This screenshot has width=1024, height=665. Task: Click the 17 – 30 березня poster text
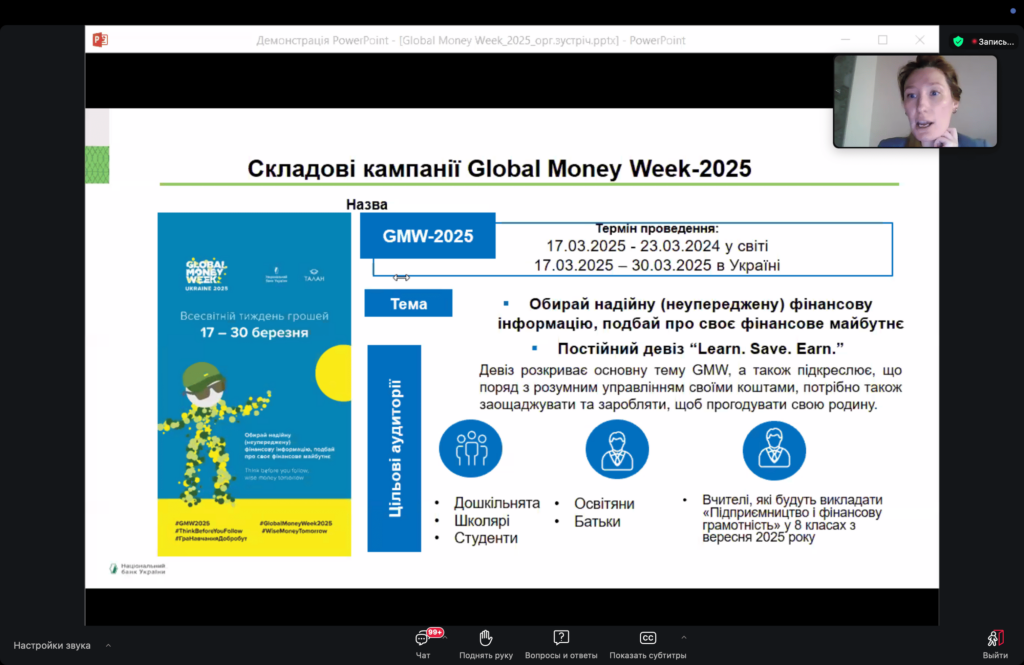[x=254, y=332]
